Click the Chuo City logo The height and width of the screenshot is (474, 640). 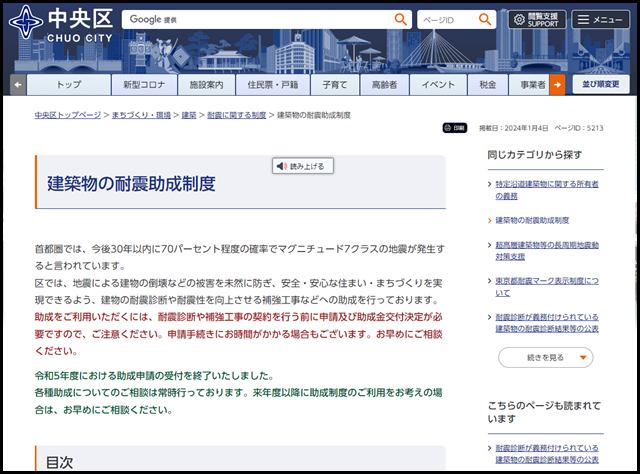(x=60, y=22)
